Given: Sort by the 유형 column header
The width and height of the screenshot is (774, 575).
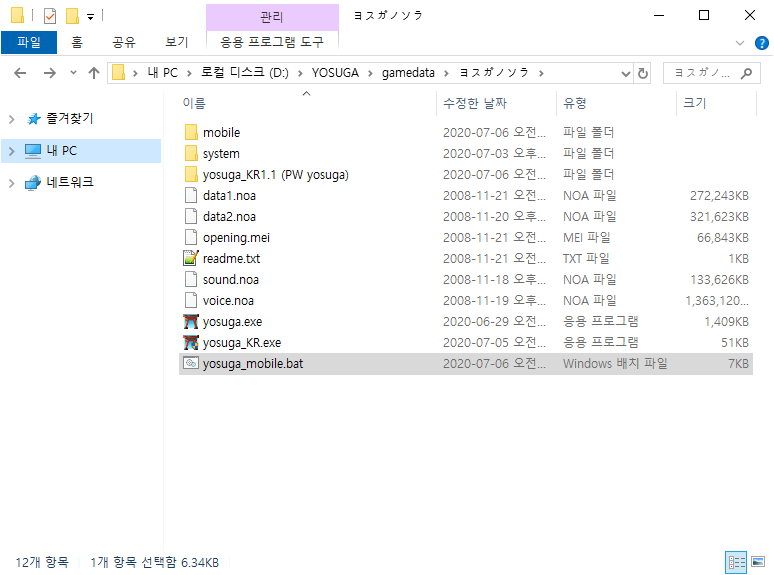Looking at the screenshot, I should (x=575, y=103).
